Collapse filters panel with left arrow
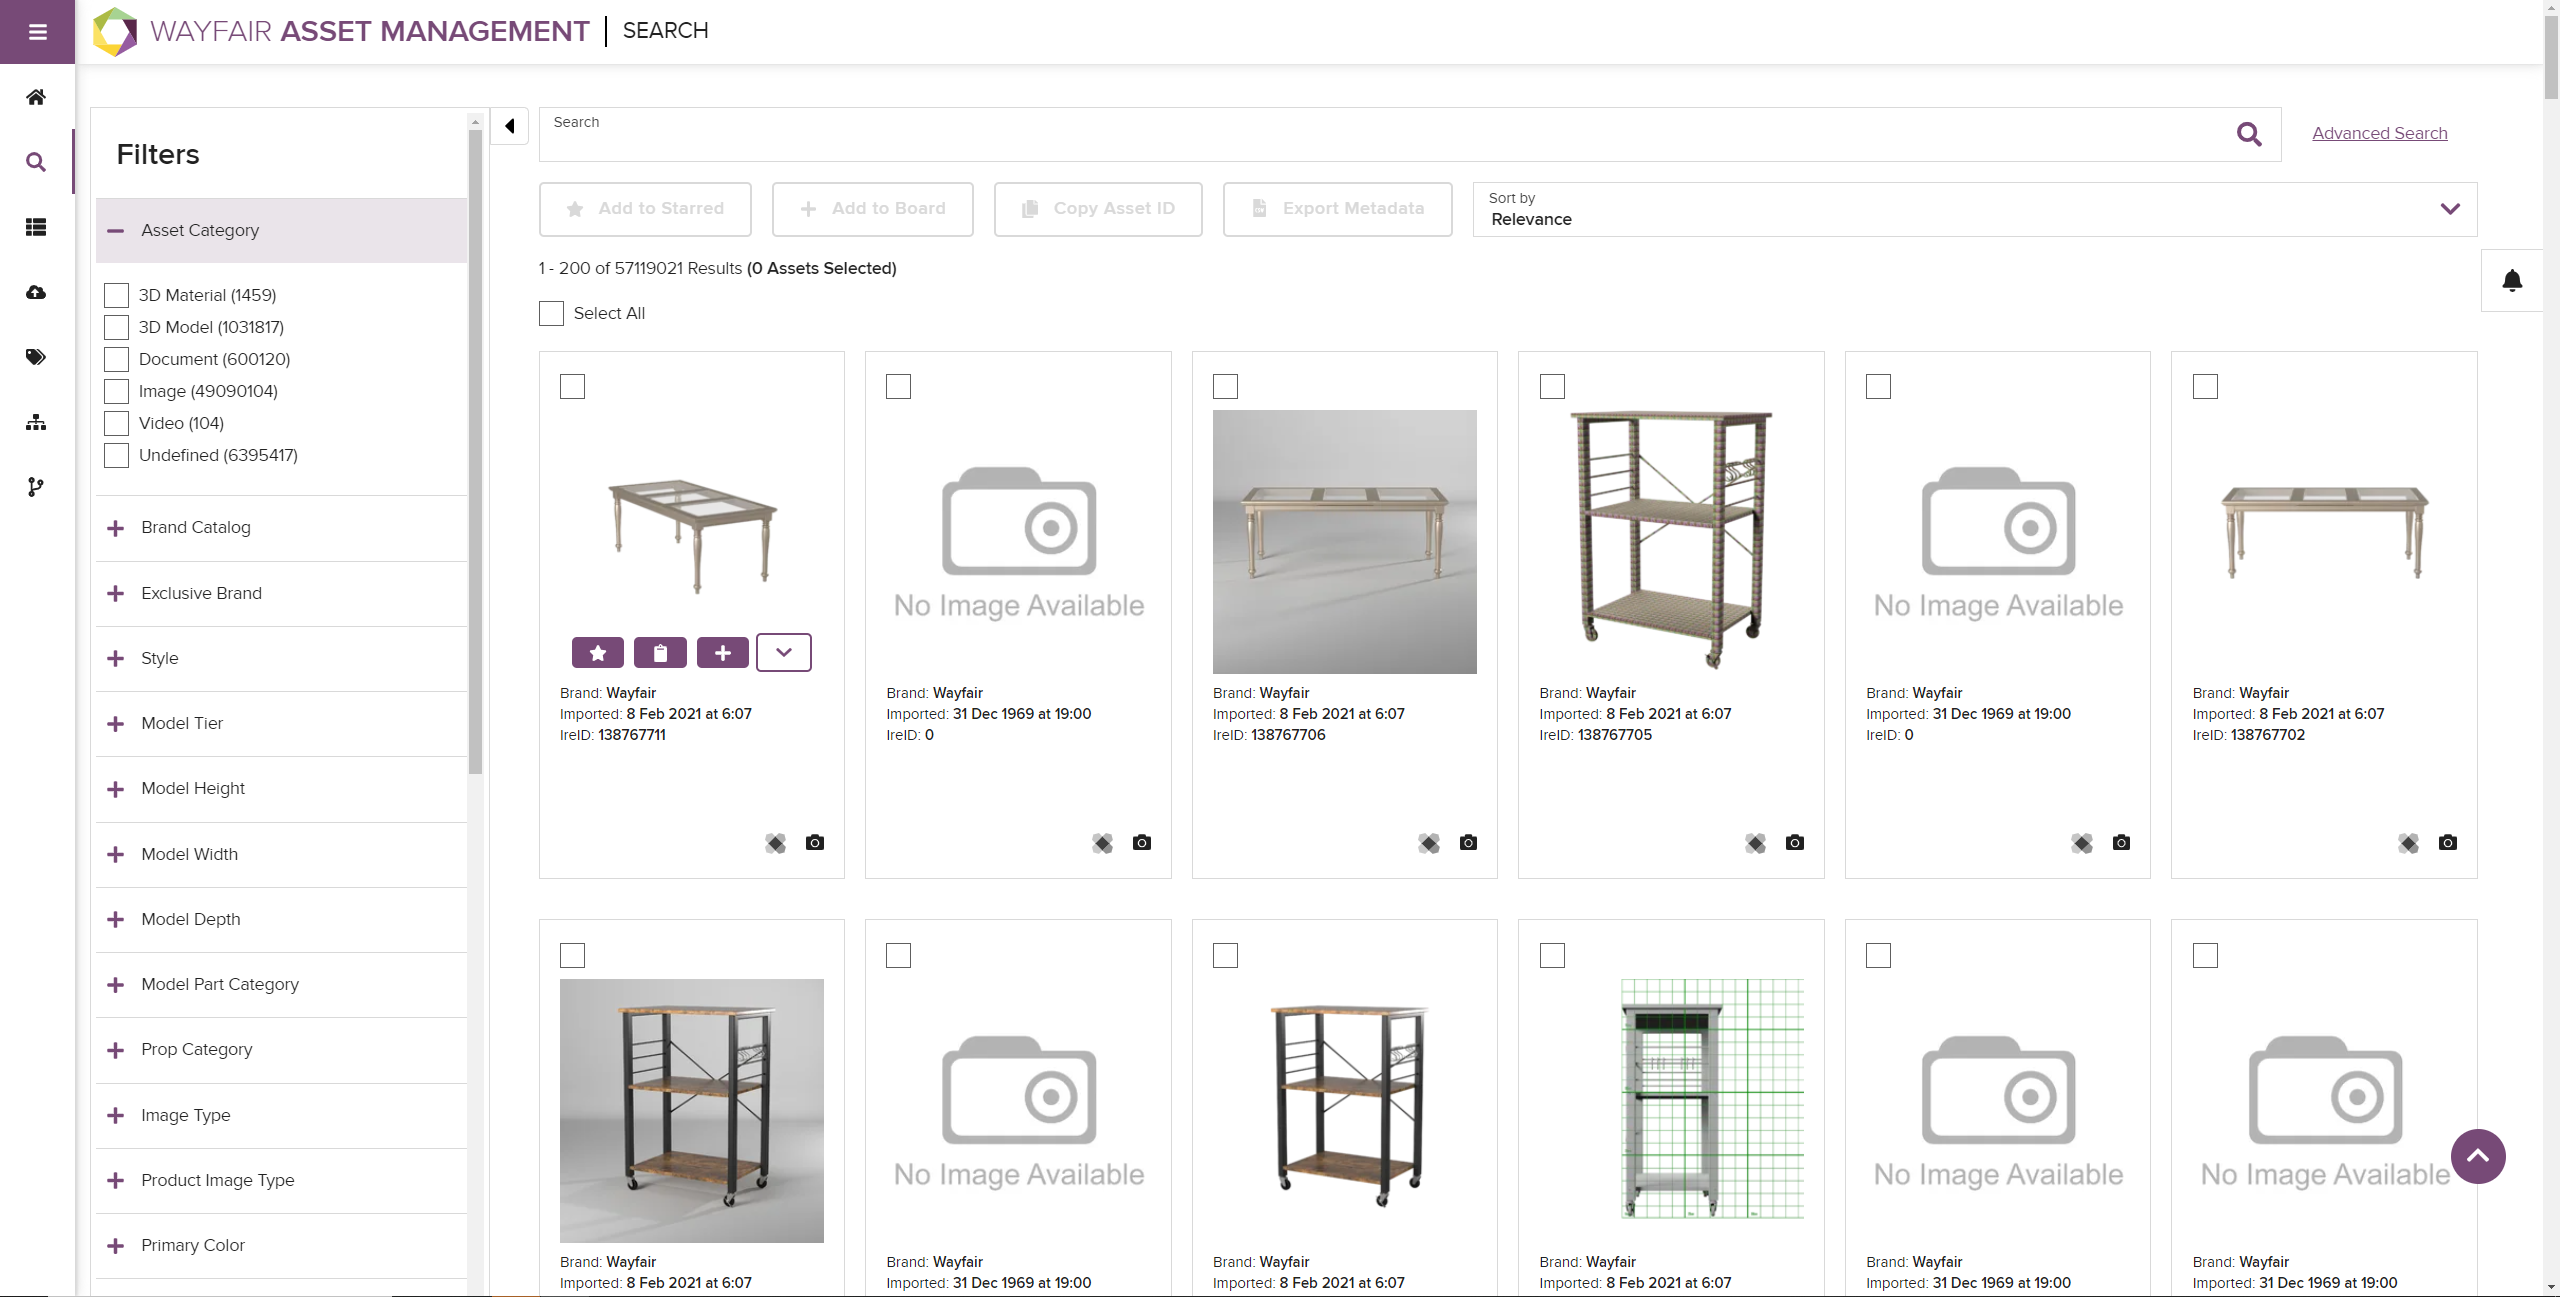The width and height of the screenshot is (2560, 1297). click(x=510, y=126)
